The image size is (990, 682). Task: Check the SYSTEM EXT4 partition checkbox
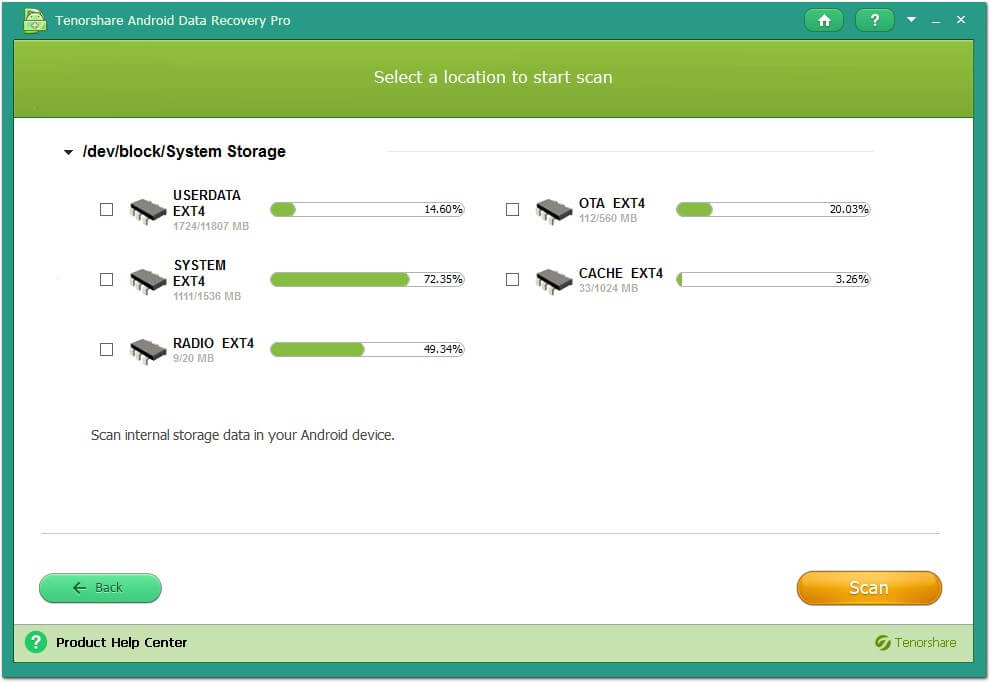tap(107, 279)
